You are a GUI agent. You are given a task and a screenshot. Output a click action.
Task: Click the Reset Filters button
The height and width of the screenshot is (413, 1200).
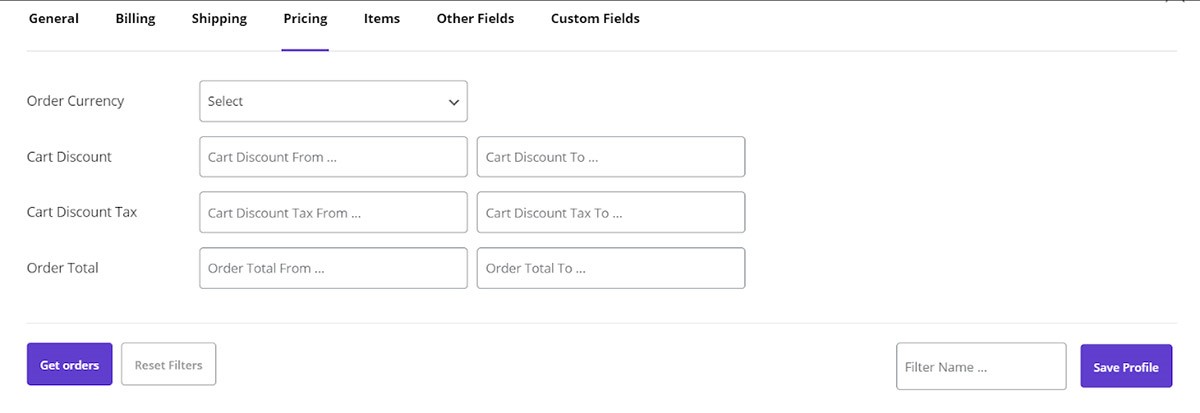(168, 365)
